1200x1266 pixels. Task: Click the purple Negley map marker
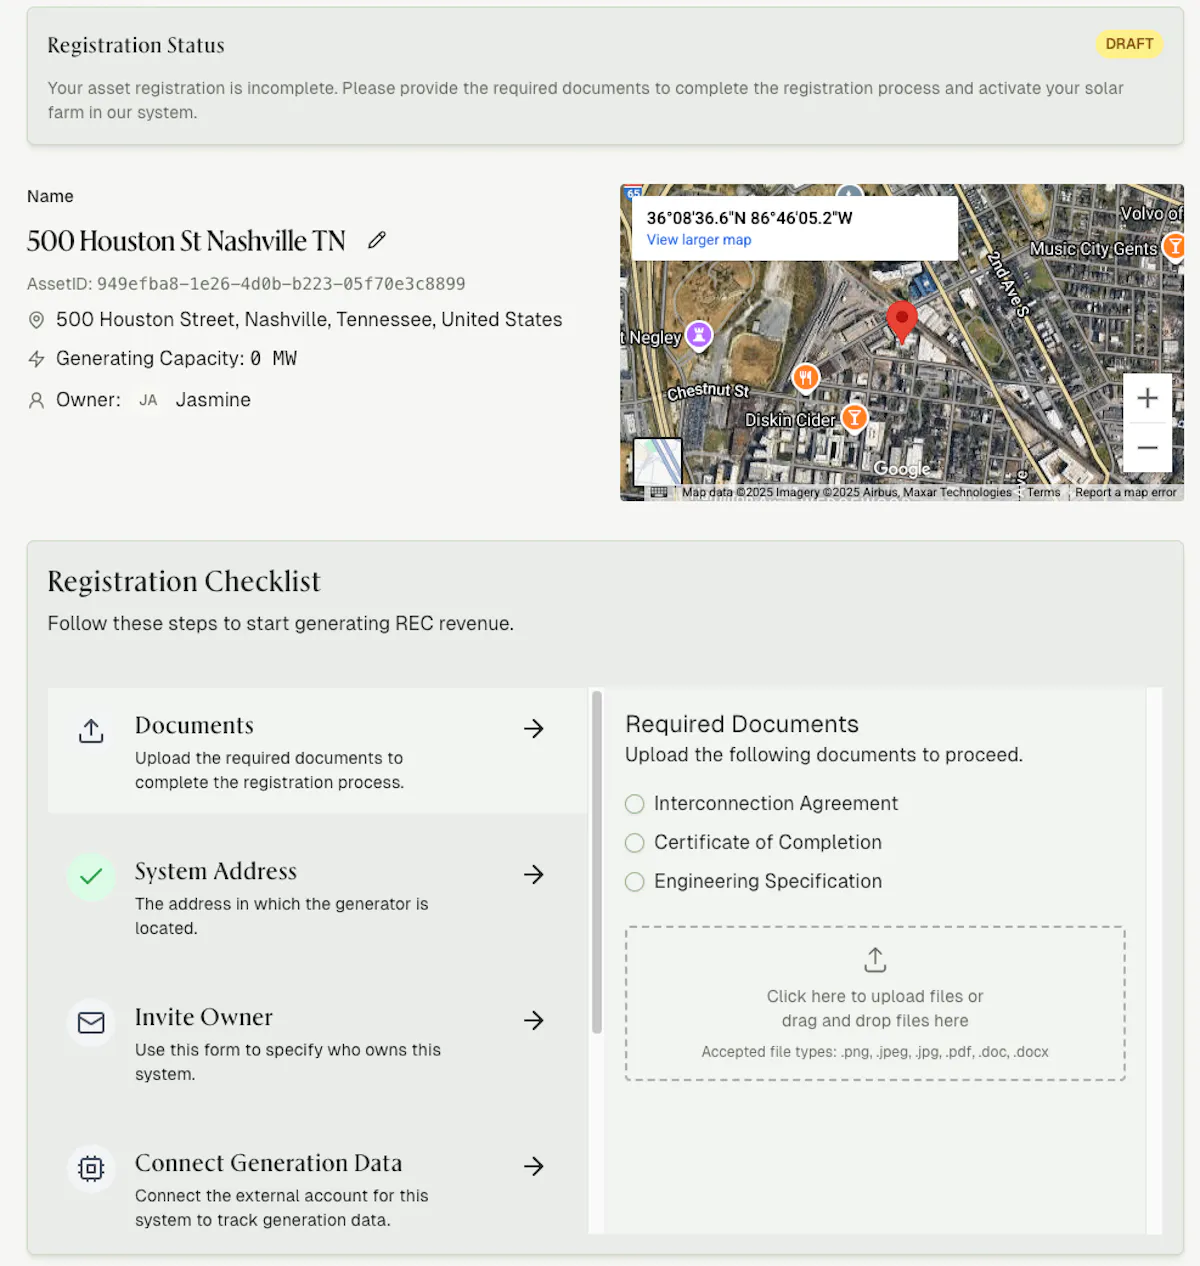click(x=699, y=335)
